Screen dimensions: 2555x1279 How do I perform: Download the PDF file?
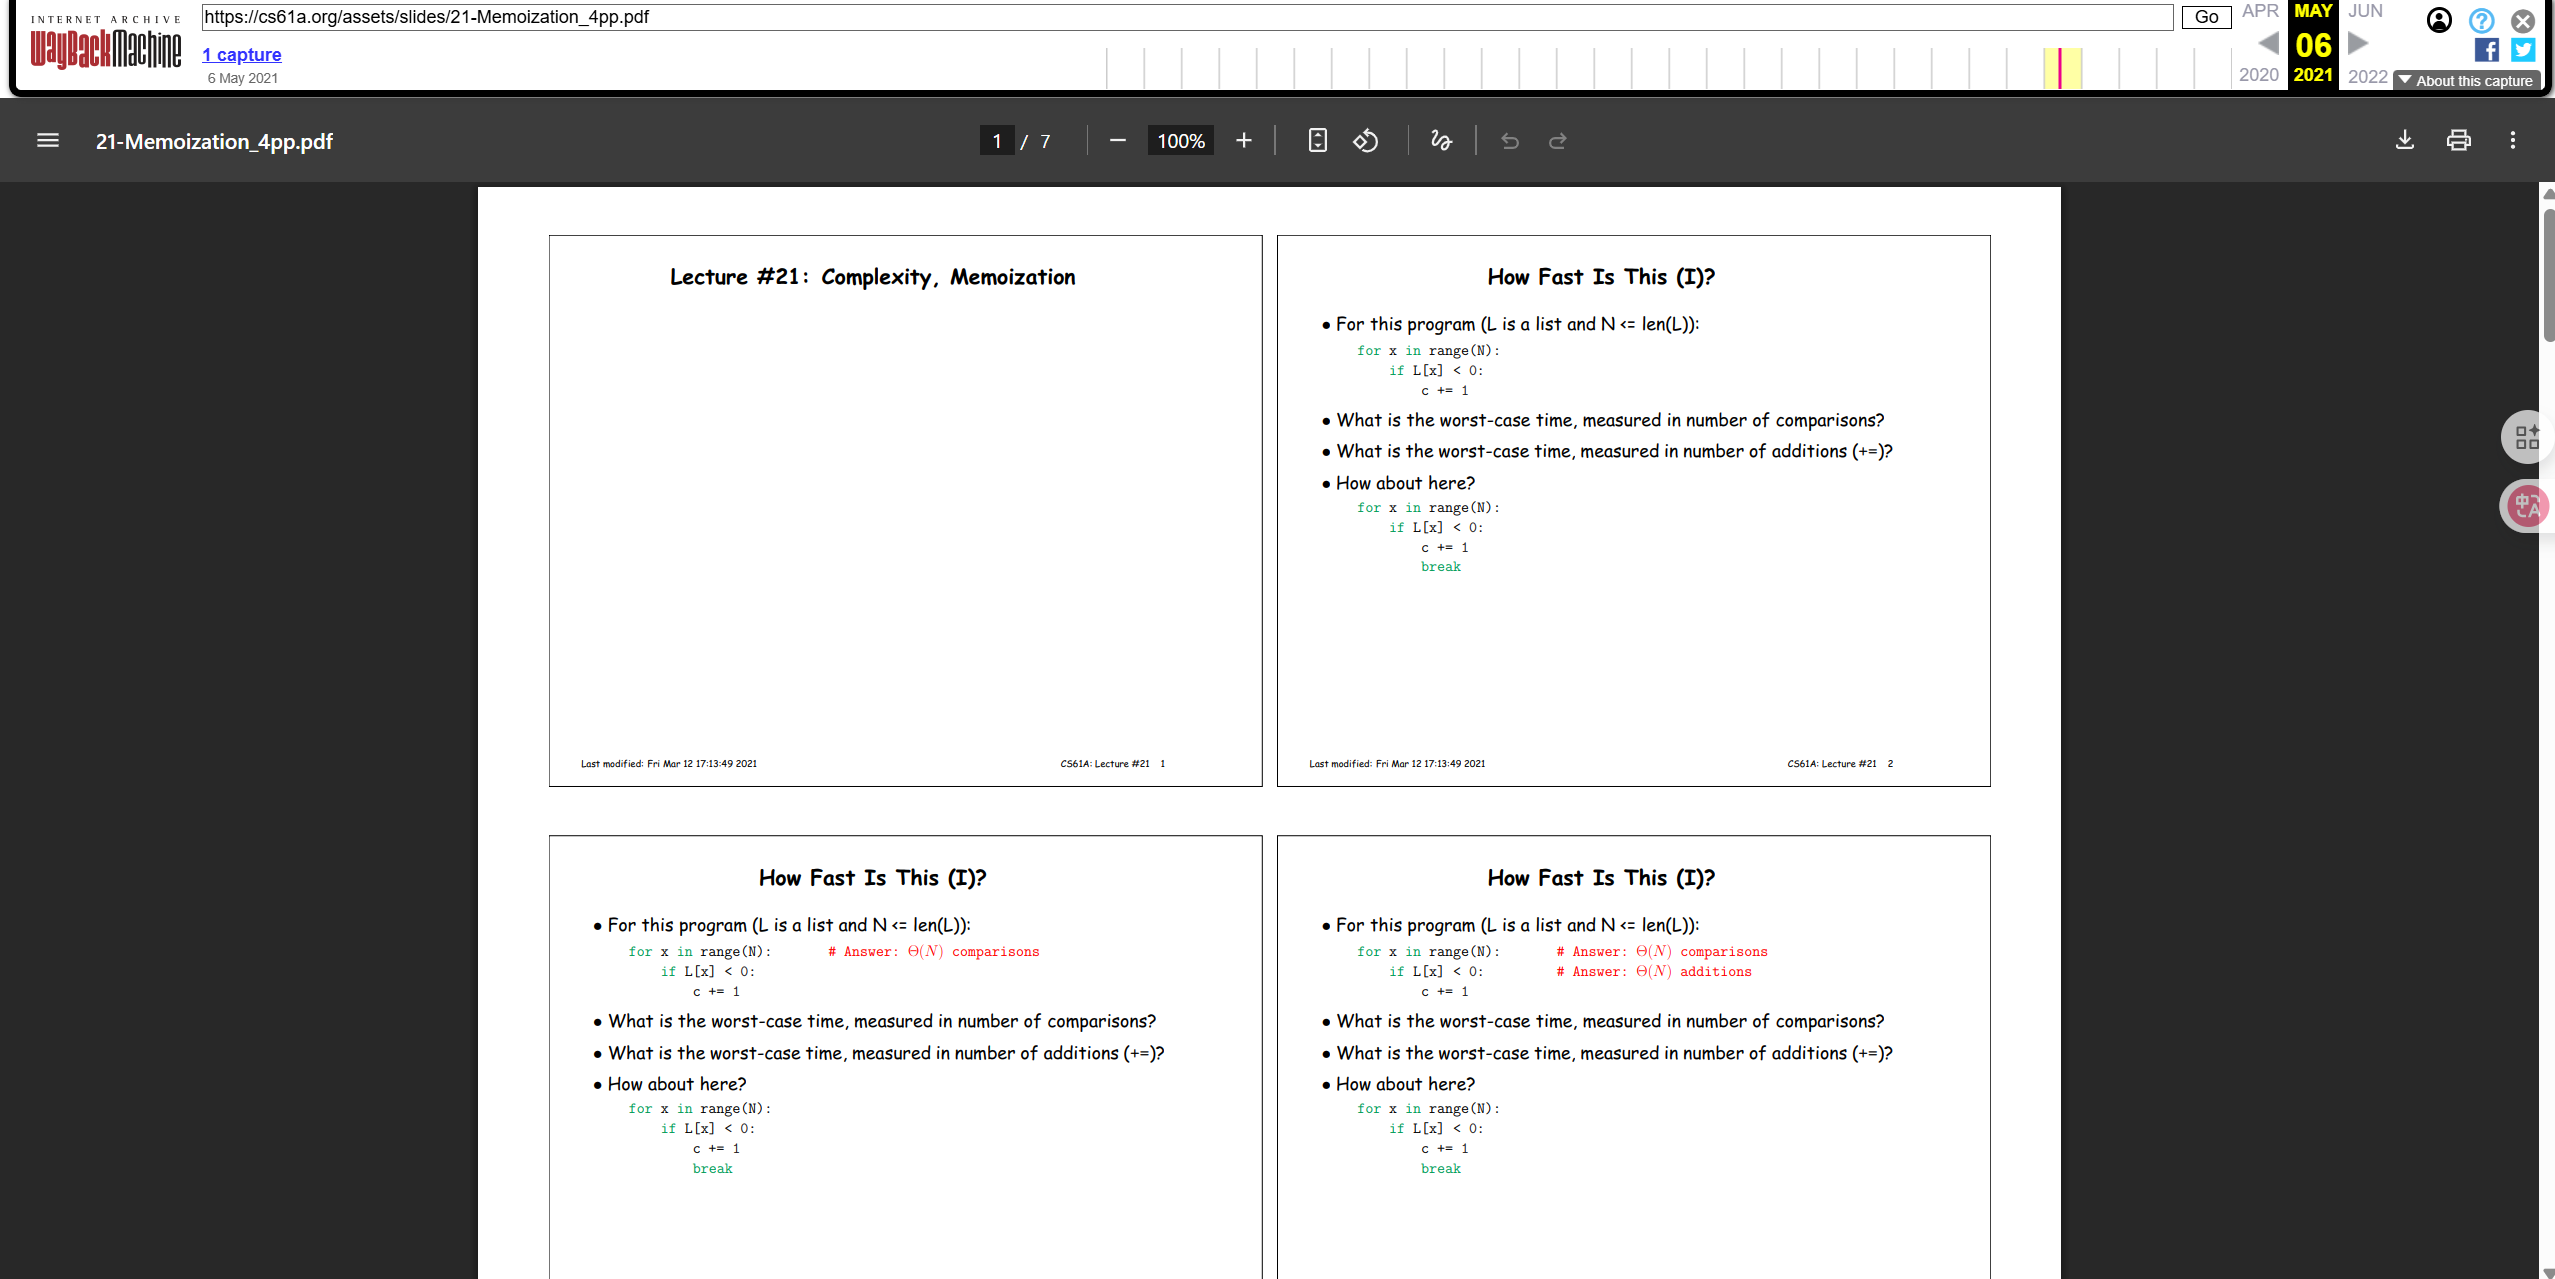coord(2405,141)
